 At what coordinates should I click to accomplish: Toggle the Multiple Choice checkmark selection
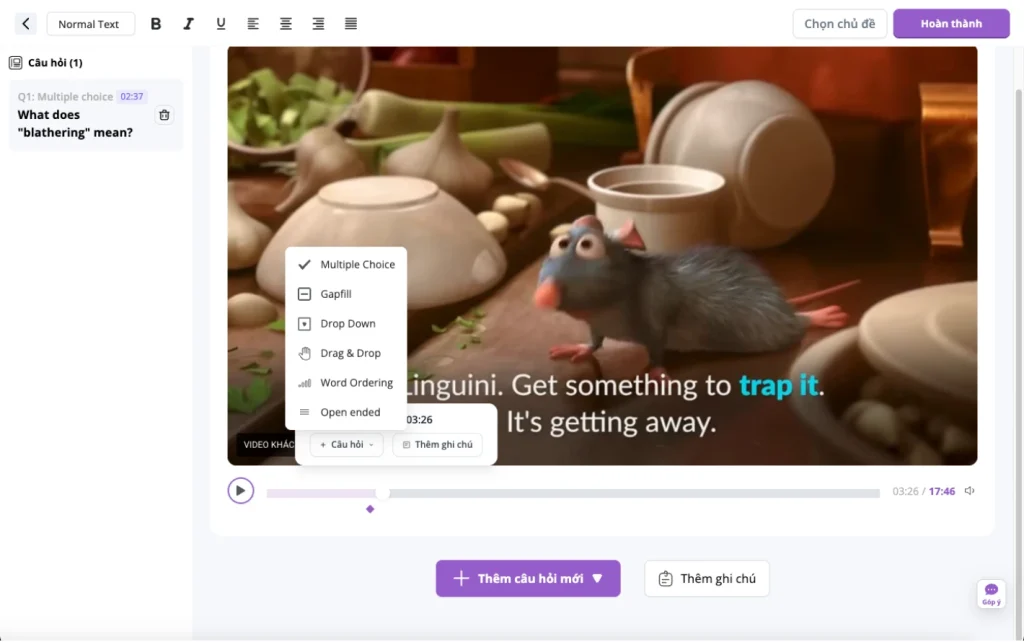pyautogui.click(x=303, y=264)
